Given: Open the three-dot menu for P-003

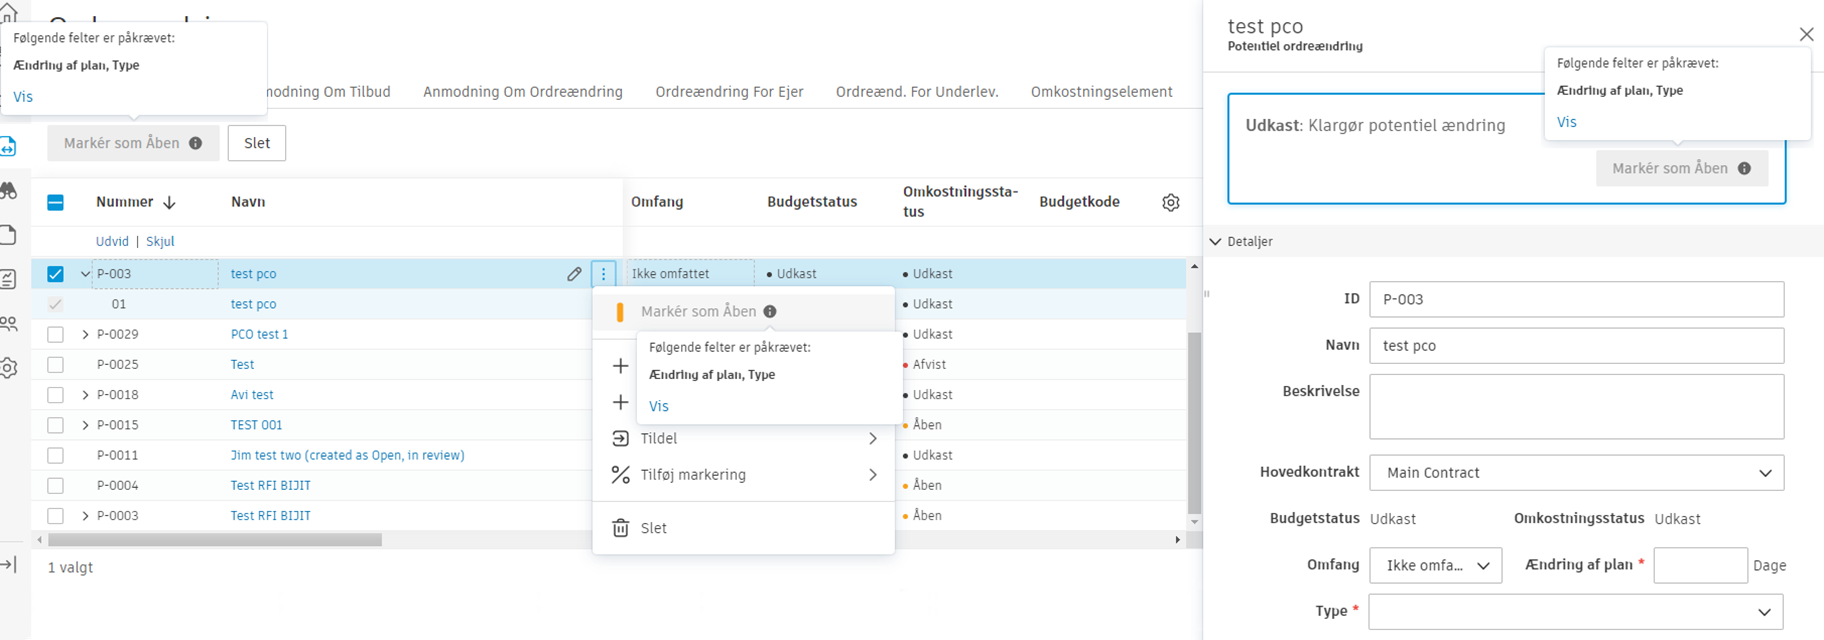Looking at the screenshot, I should 603,274.
